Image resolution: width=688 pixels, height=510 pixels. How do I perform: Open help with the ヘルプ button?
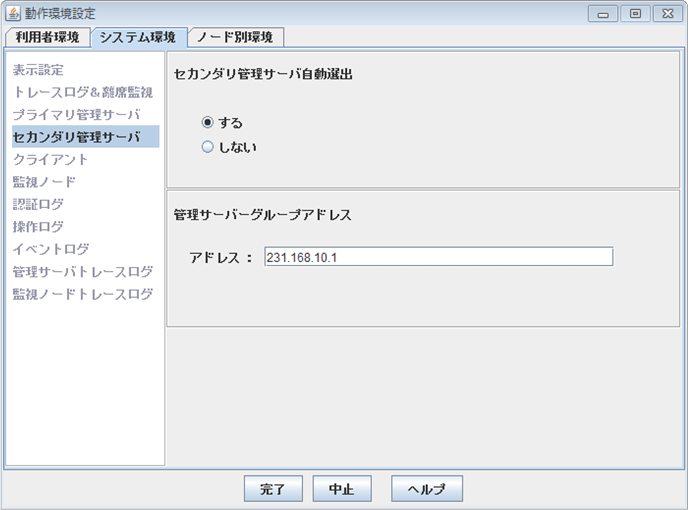(x=426, y=488)
